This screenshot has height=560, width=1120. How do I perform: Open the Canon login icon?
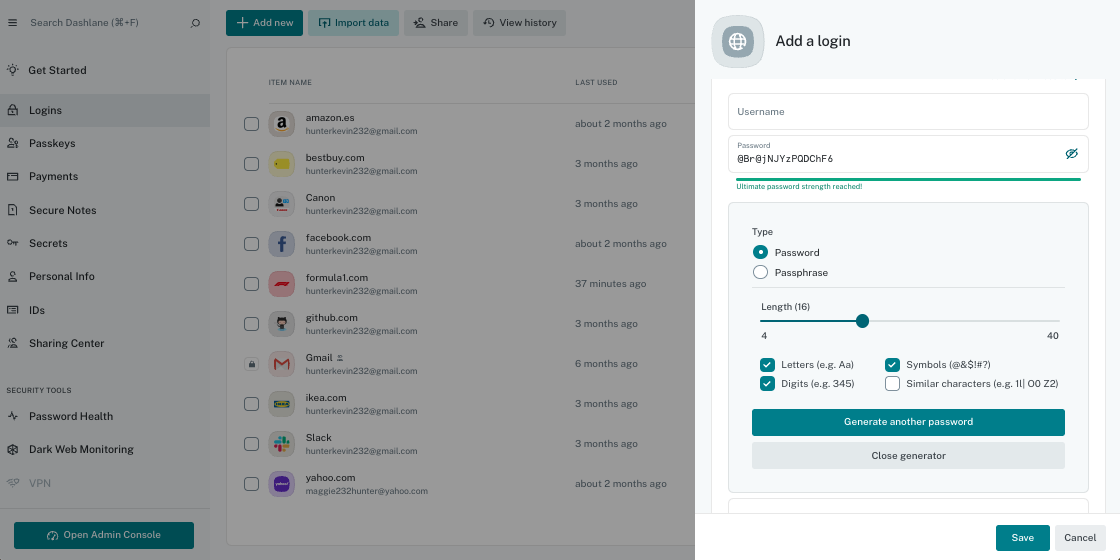pos(281,204)
